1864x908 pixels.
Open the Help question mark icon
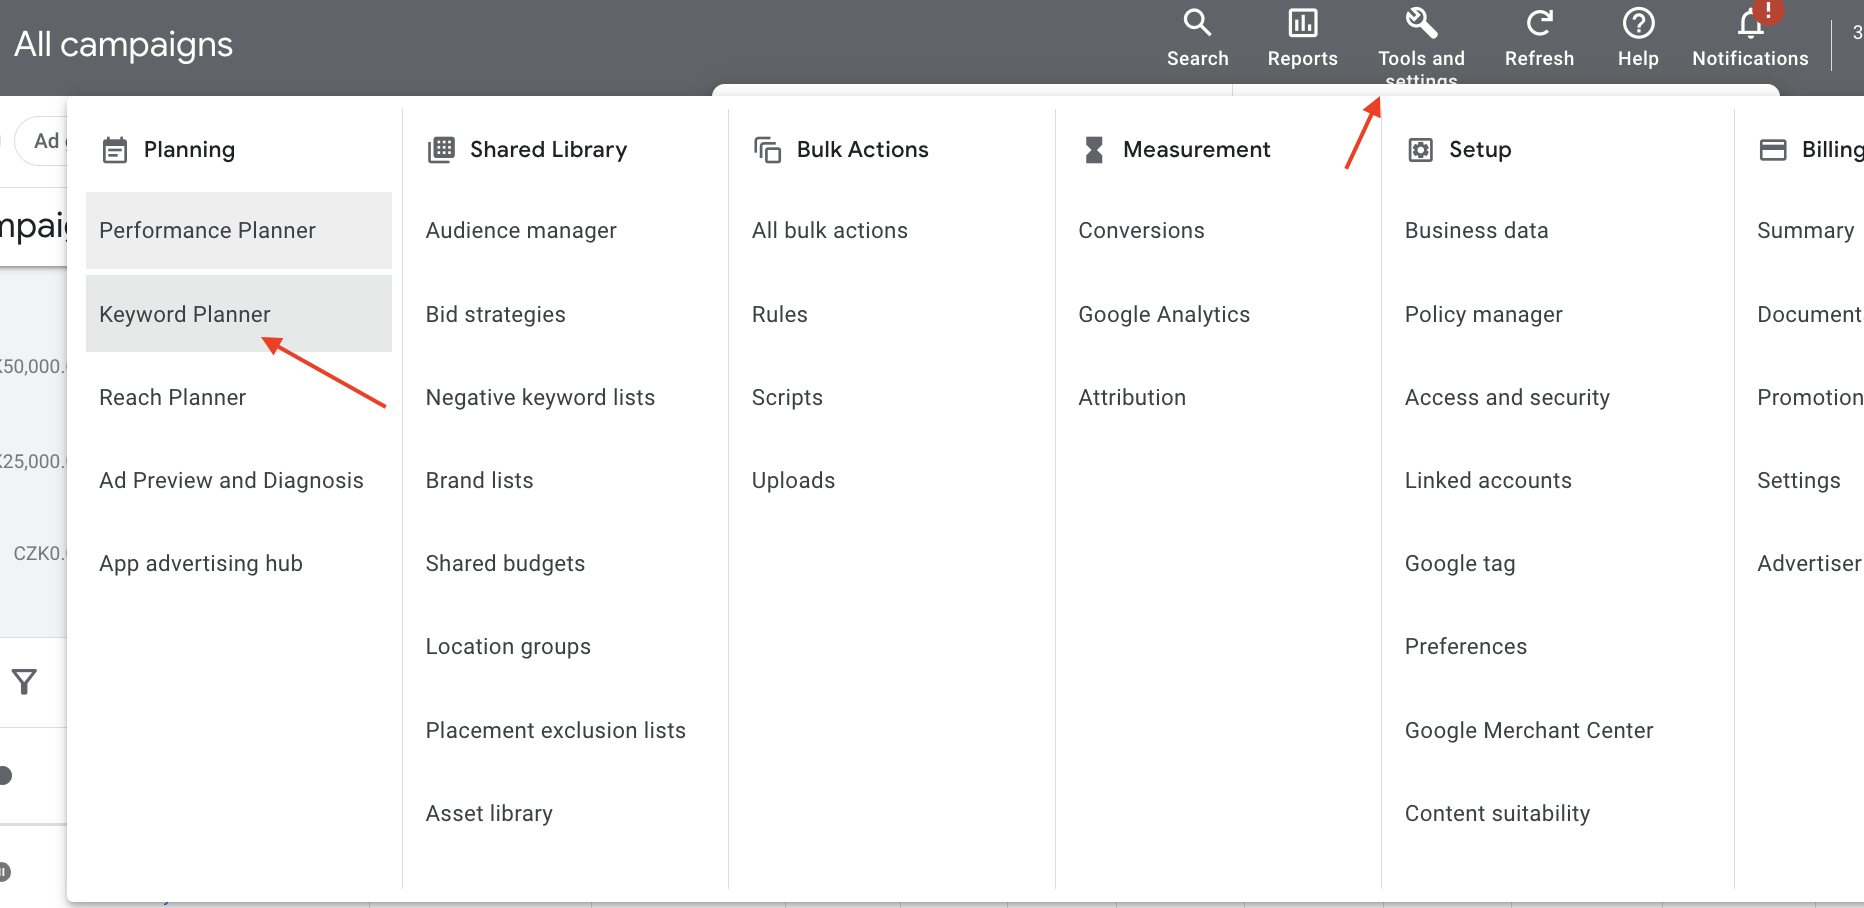pos(1638,23)
